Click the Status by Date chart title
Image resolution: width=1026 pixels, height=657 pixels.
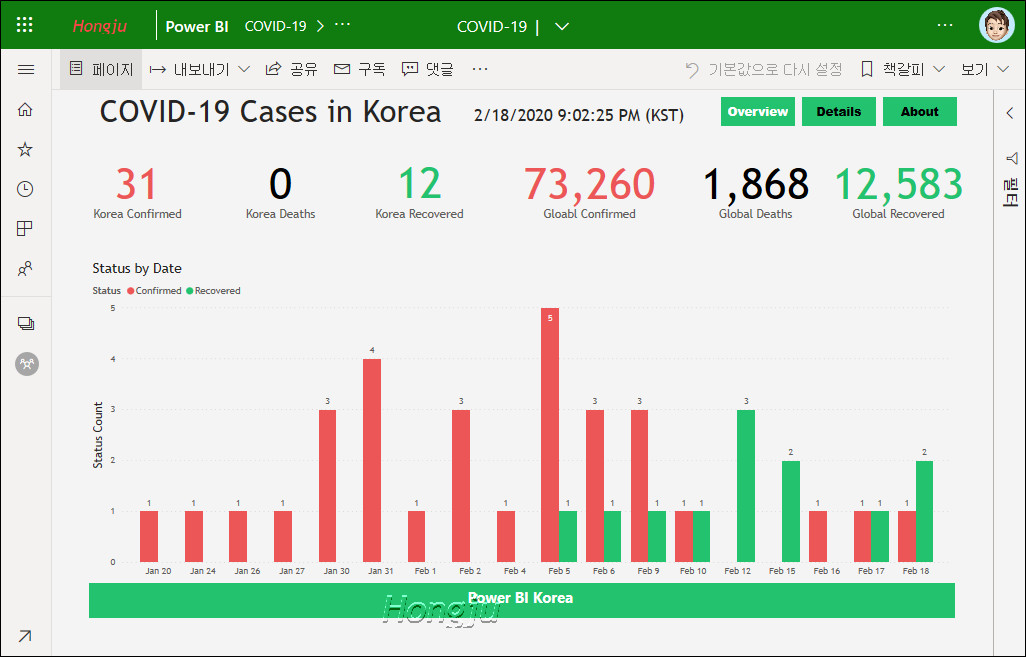pyautogui.click(x=137, y=268)
